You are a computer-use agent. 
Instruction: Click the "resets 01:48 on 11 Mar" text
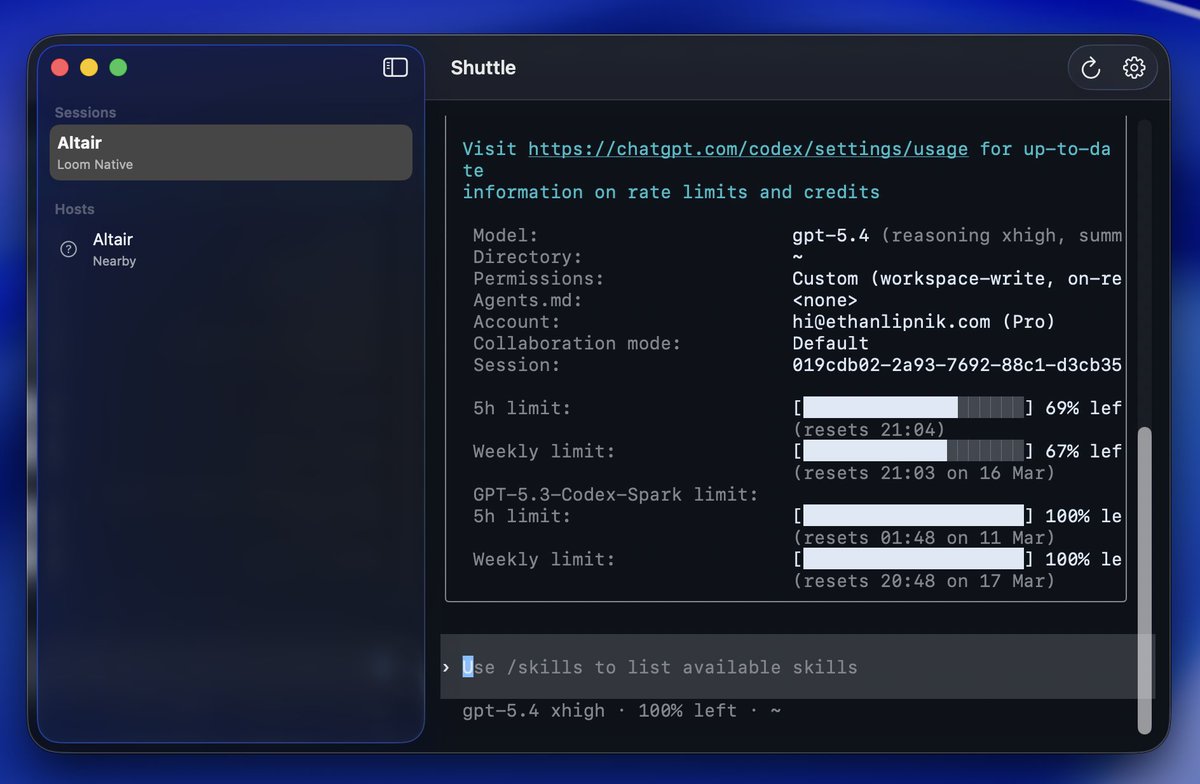(x=924, y=538)
